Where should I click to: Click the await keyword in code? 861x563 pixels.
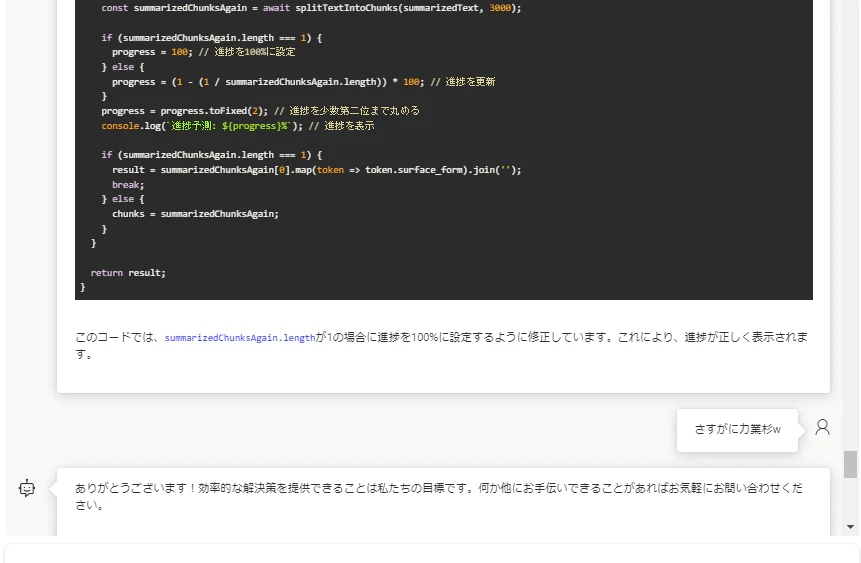pyautogui.click(x=276, y=8)
